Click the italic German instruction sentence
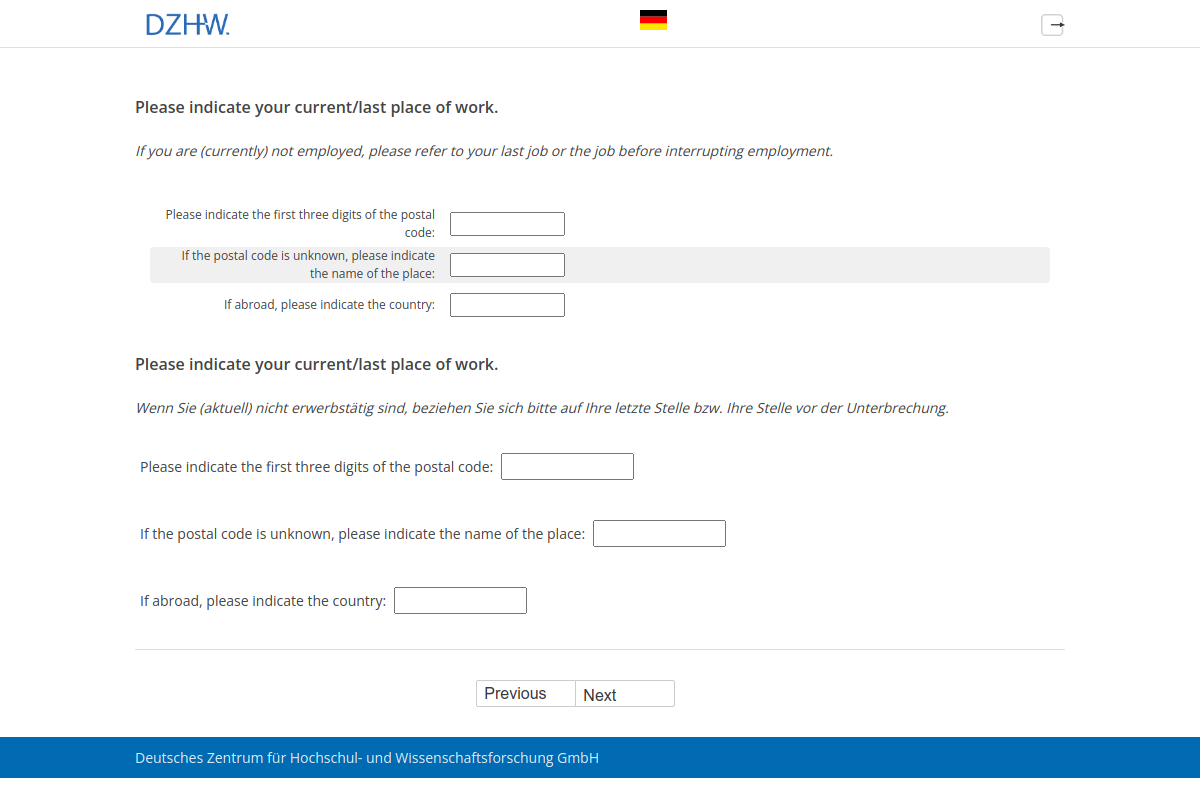The width and height of the screenshot is (1200, 787). (x=543, y=408)
